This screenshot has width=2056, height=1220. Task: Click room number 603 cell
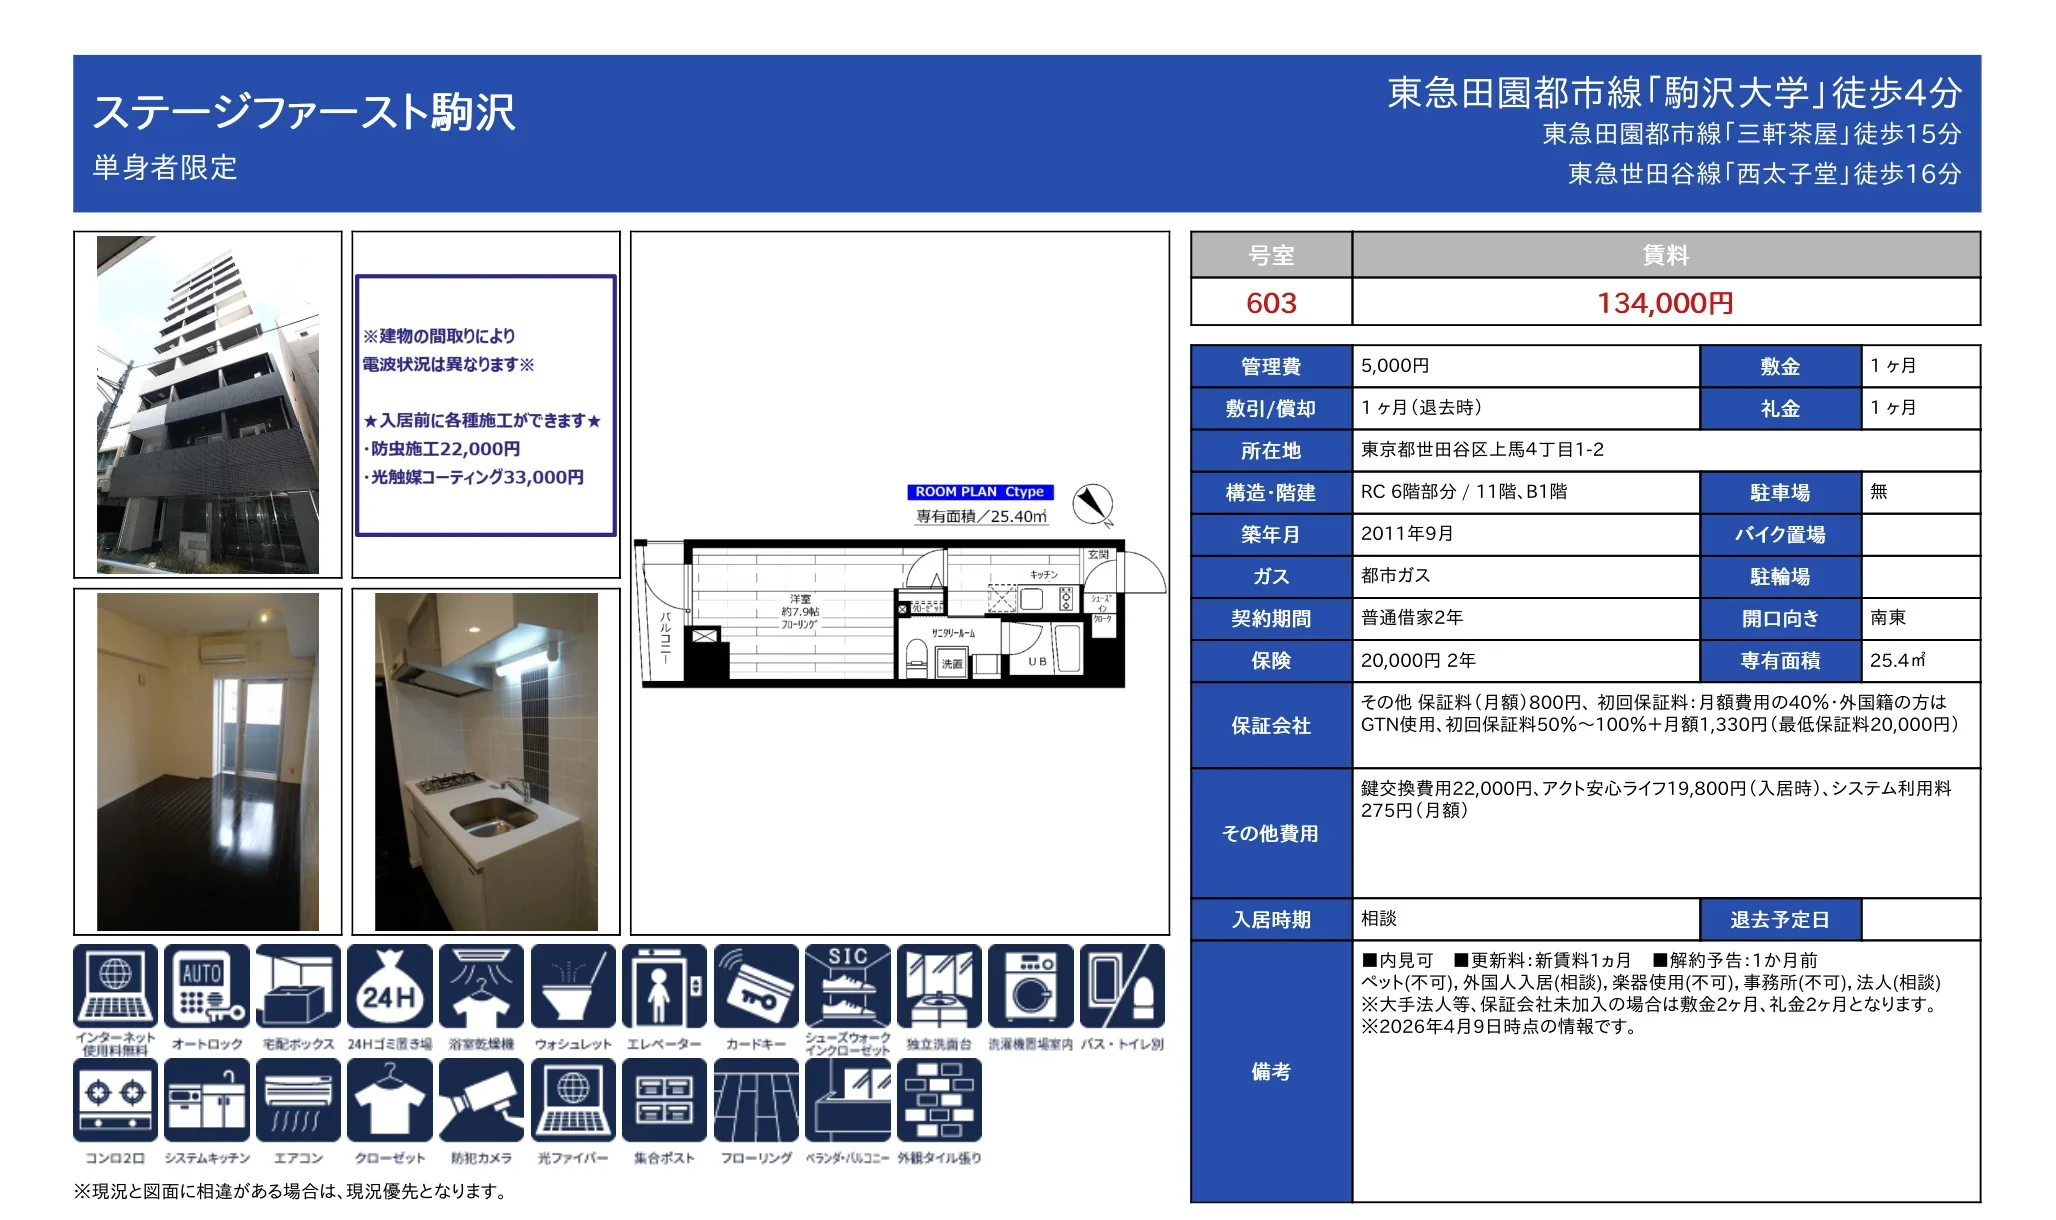[1271, 303]
